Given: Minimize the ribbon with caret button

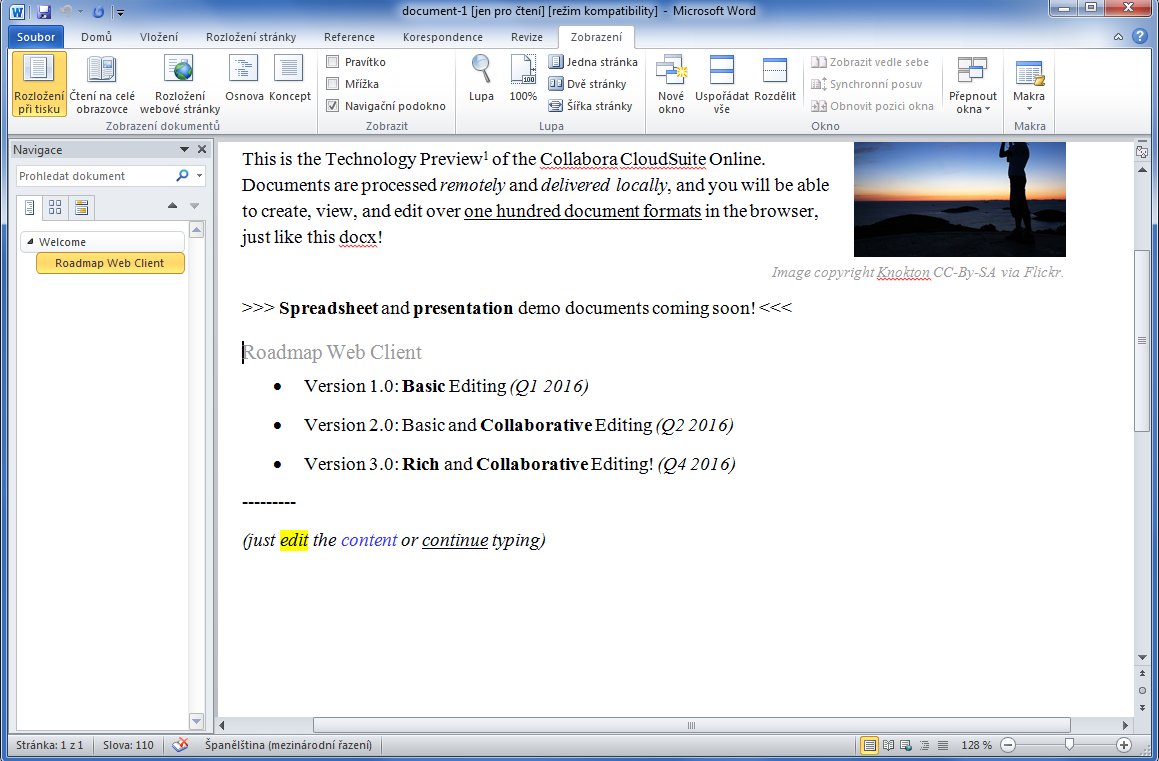Looking at the screenshot, I should click(x=1118, y=37).
